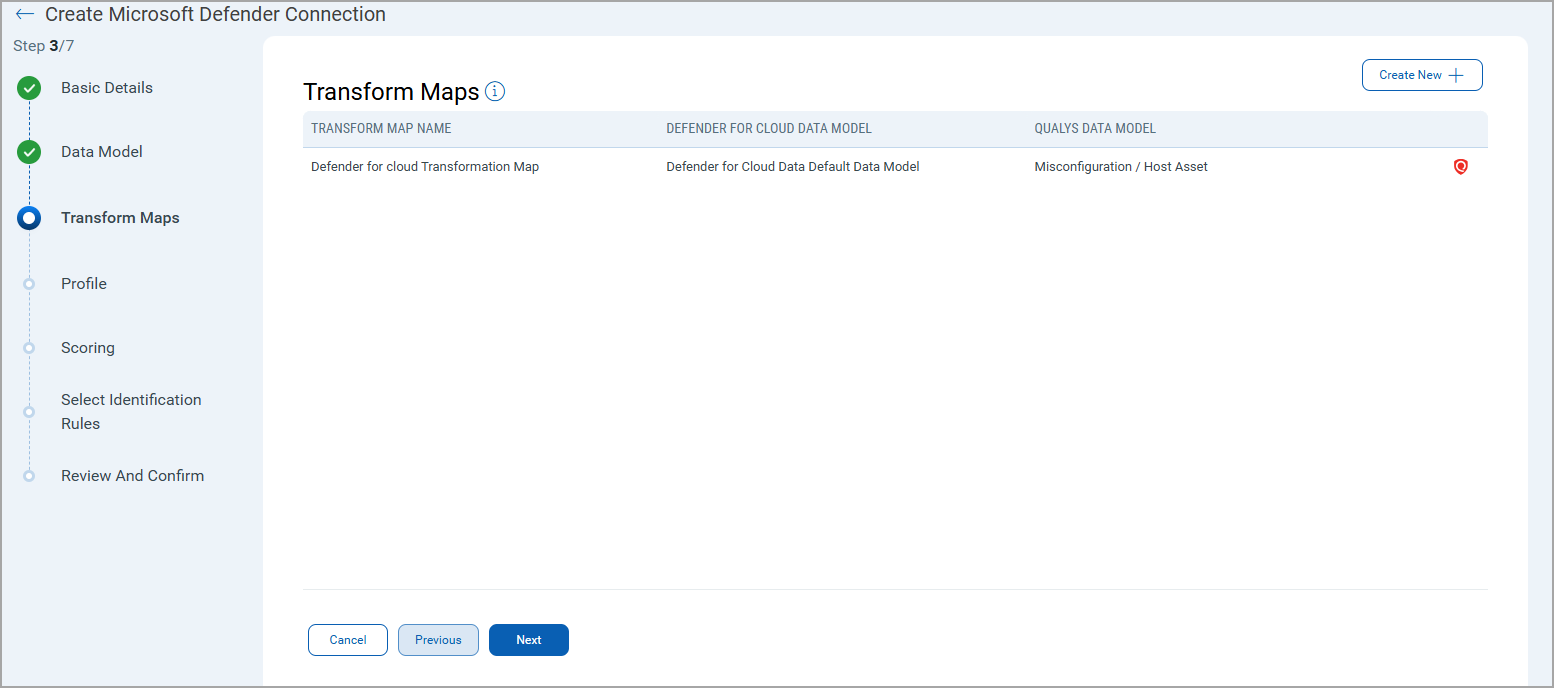Click the Transform Map Name column header
The height and width of the screenshot is (688, 1554).
(x=381, y=129)
